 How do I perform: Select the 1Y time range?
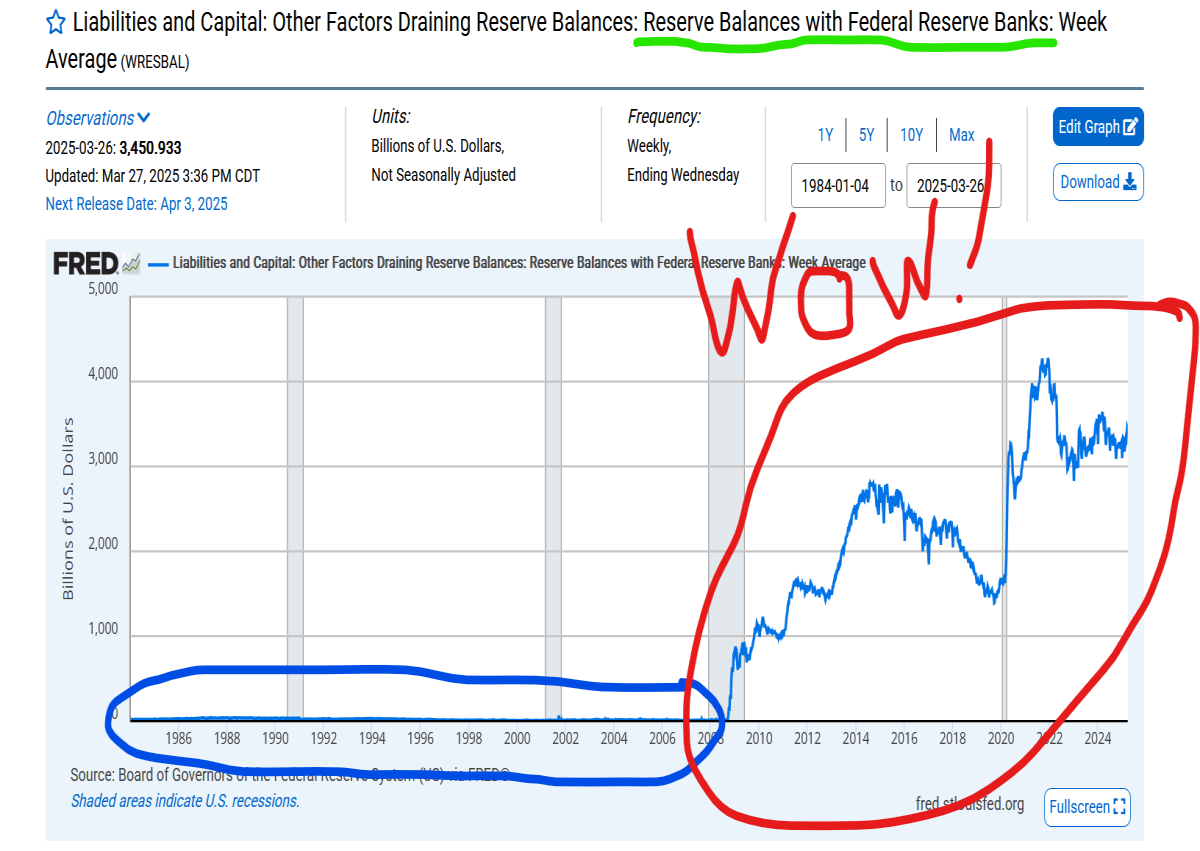point(825,135)
